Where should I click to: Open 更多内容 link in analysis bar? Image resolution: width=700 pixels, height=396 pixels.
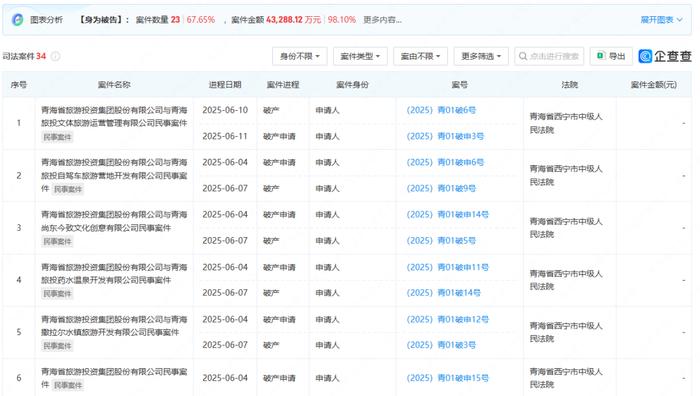point(382,20)
